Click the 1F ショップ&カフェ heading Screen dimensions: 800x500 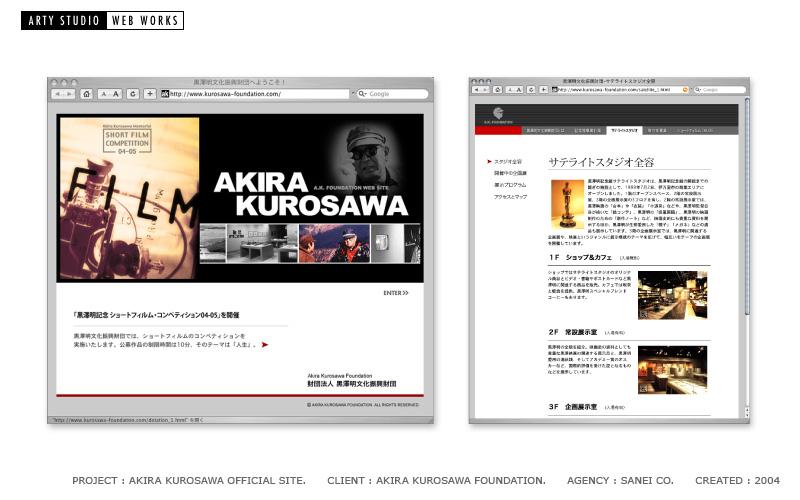coord(581,257)
